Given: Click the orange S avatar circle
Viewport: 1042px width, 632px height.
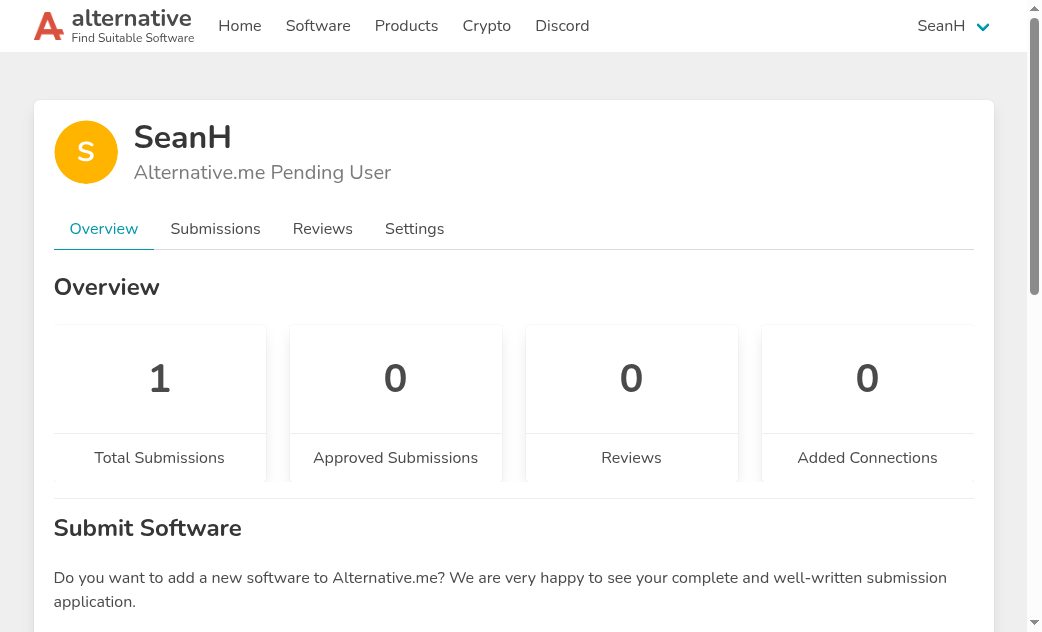Looking at the screenshot, I should [86, 152].
